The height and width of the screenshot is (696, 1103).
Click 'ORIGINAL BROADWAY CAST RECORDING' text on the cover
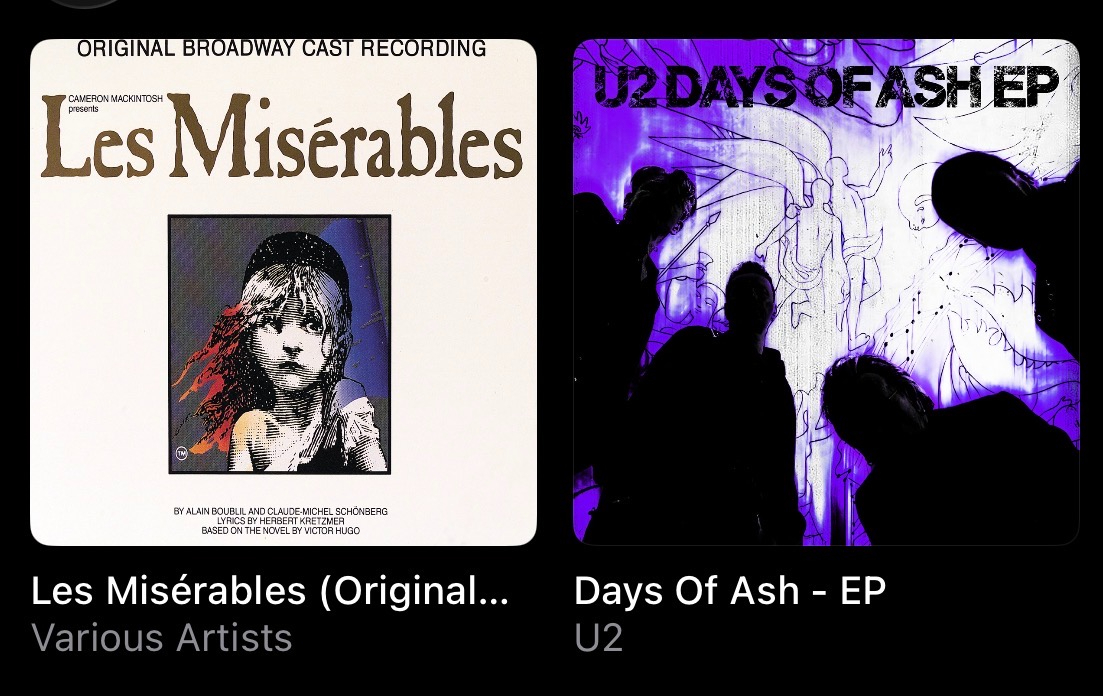tap(281, 49)
